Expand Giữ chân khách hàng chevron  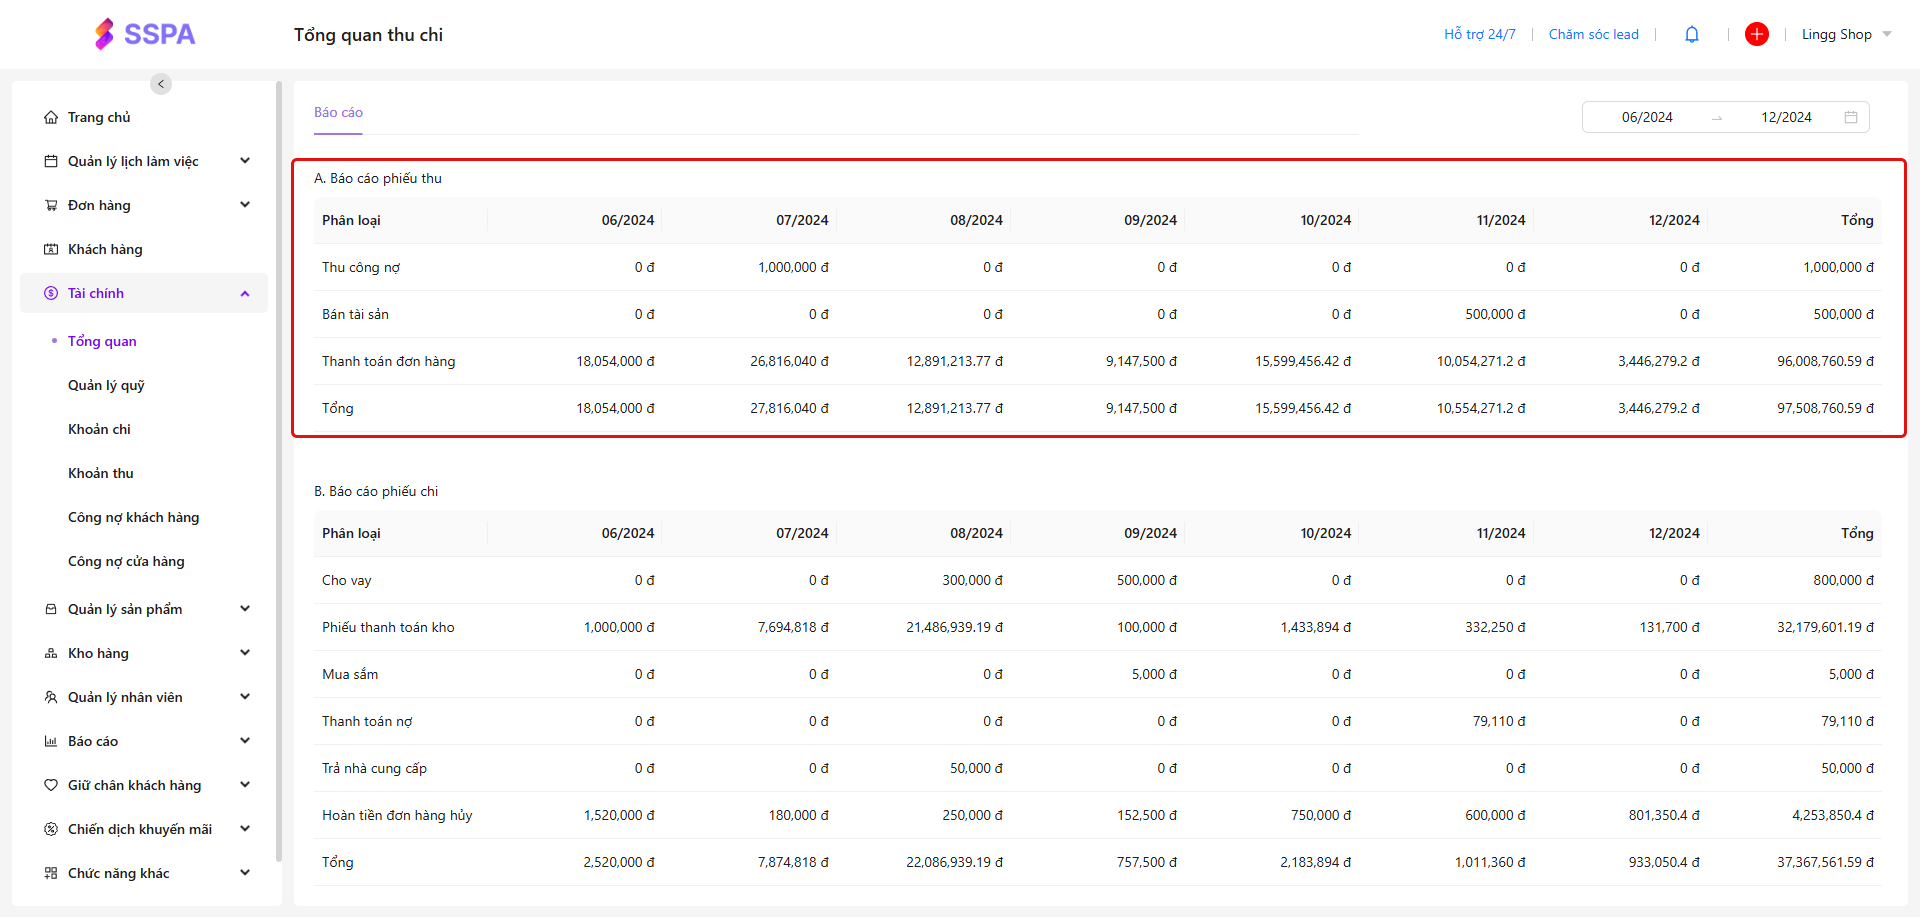pyautogui.click(x=245, y=785)
